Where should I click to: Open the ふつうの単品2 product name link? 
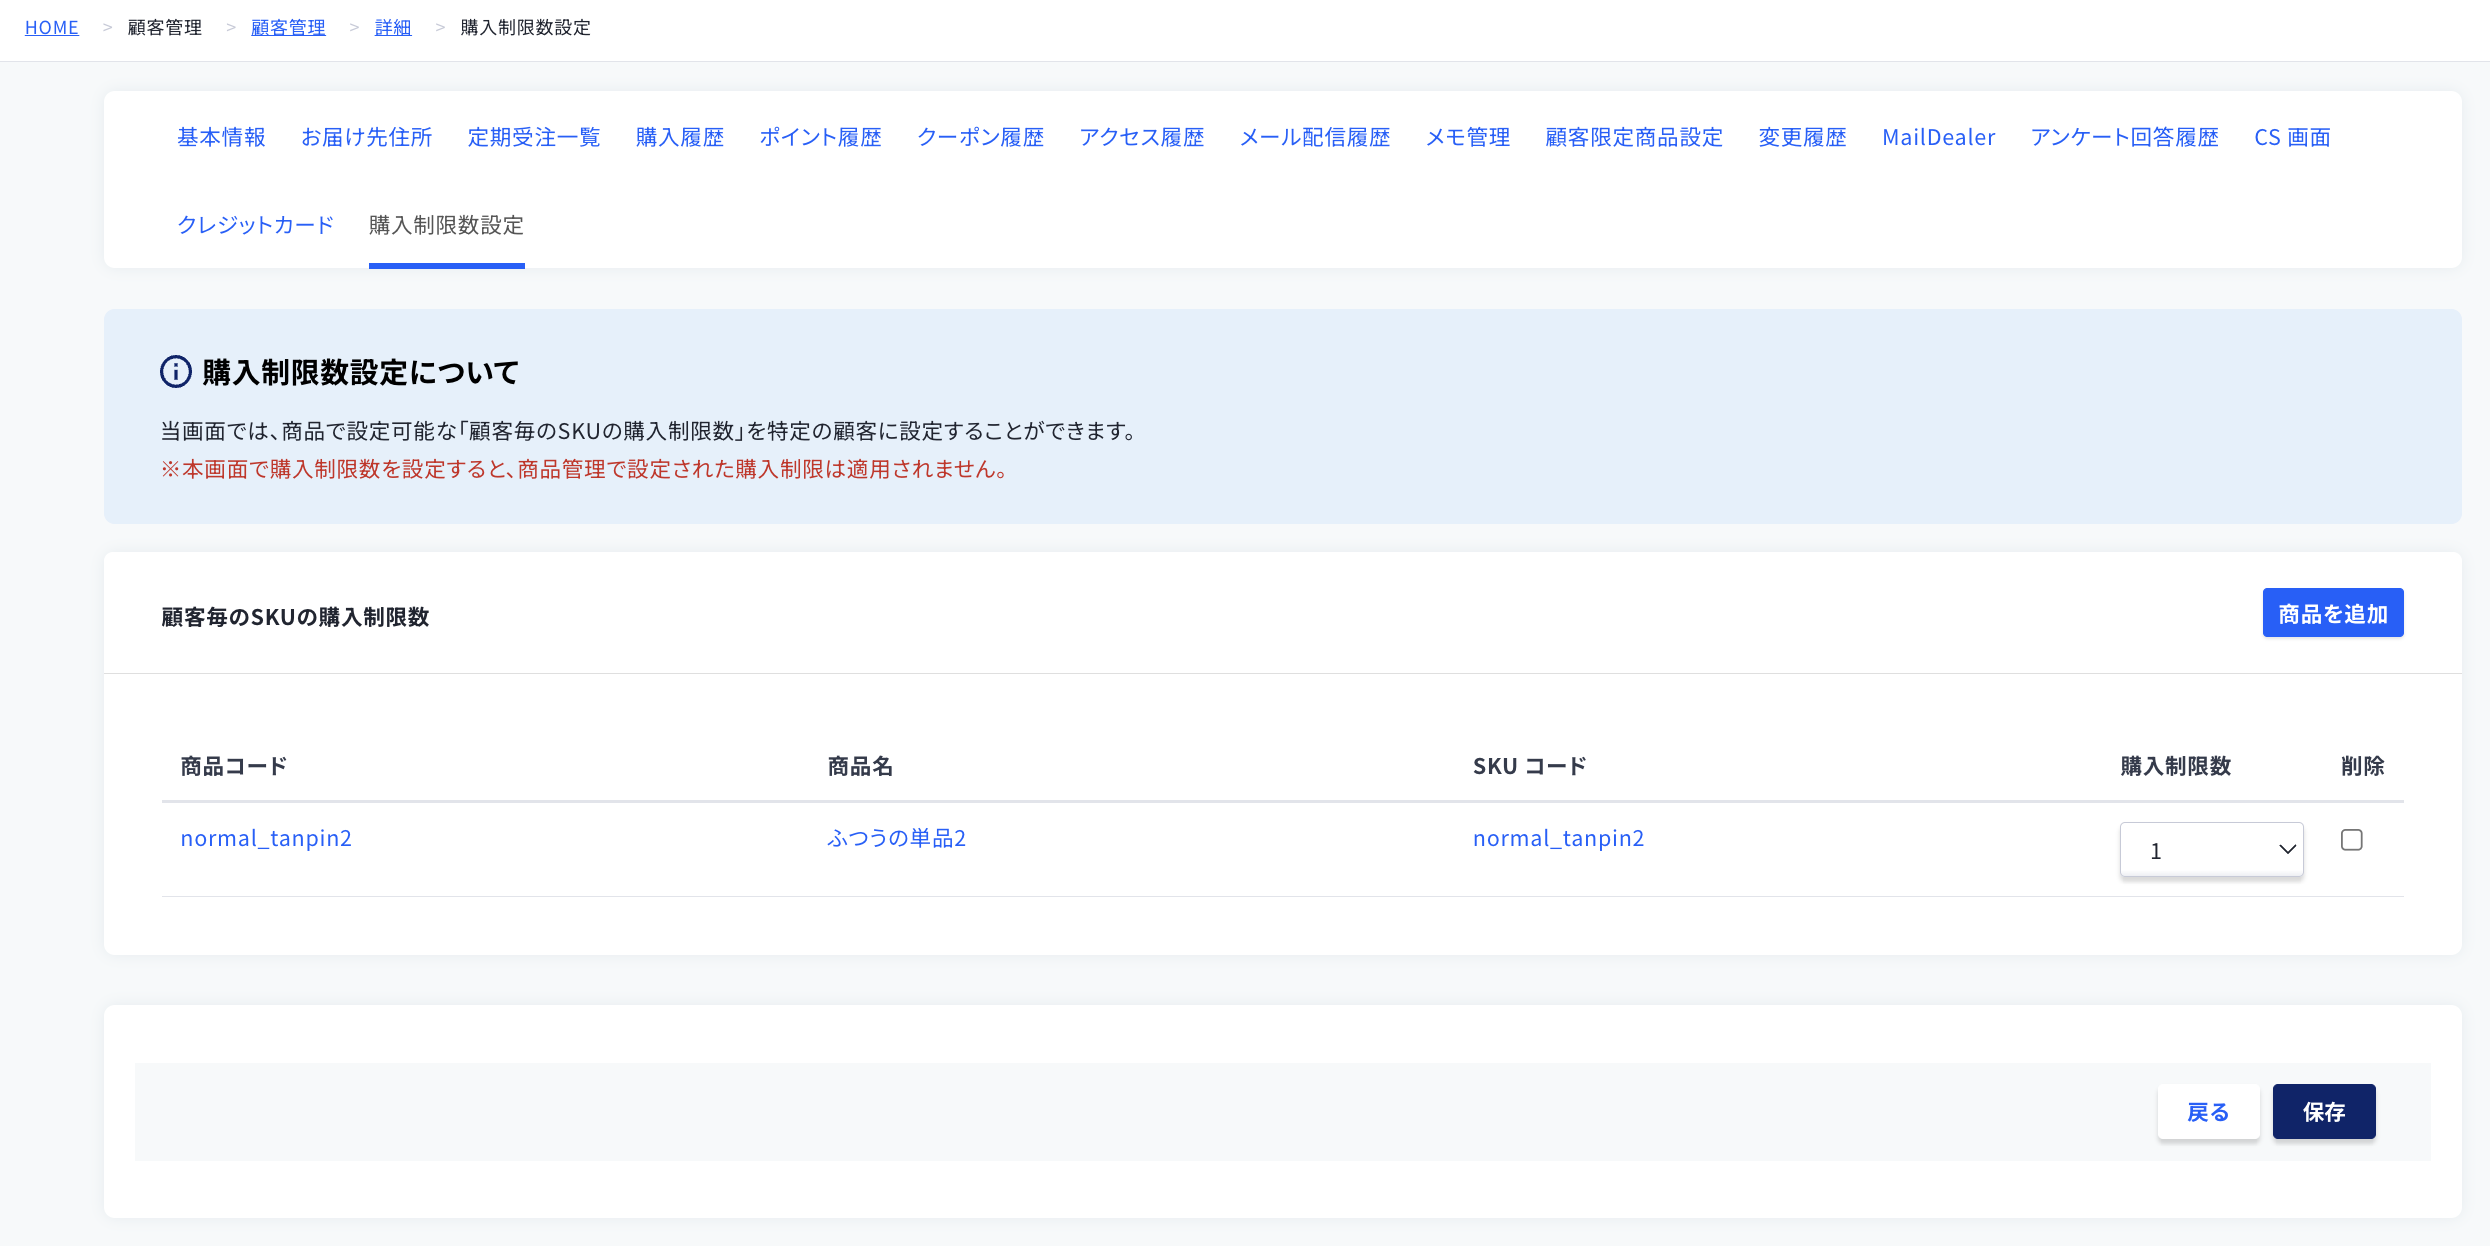click(x=897, y=838)
